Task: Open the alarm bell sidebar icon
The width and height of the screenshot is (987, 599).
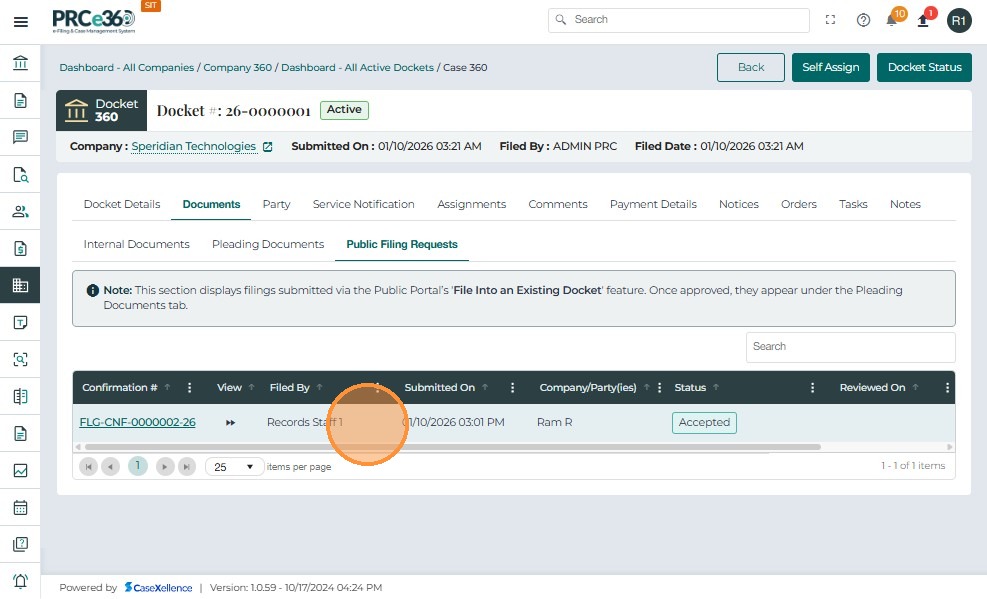Action: (x=20, y=581)
